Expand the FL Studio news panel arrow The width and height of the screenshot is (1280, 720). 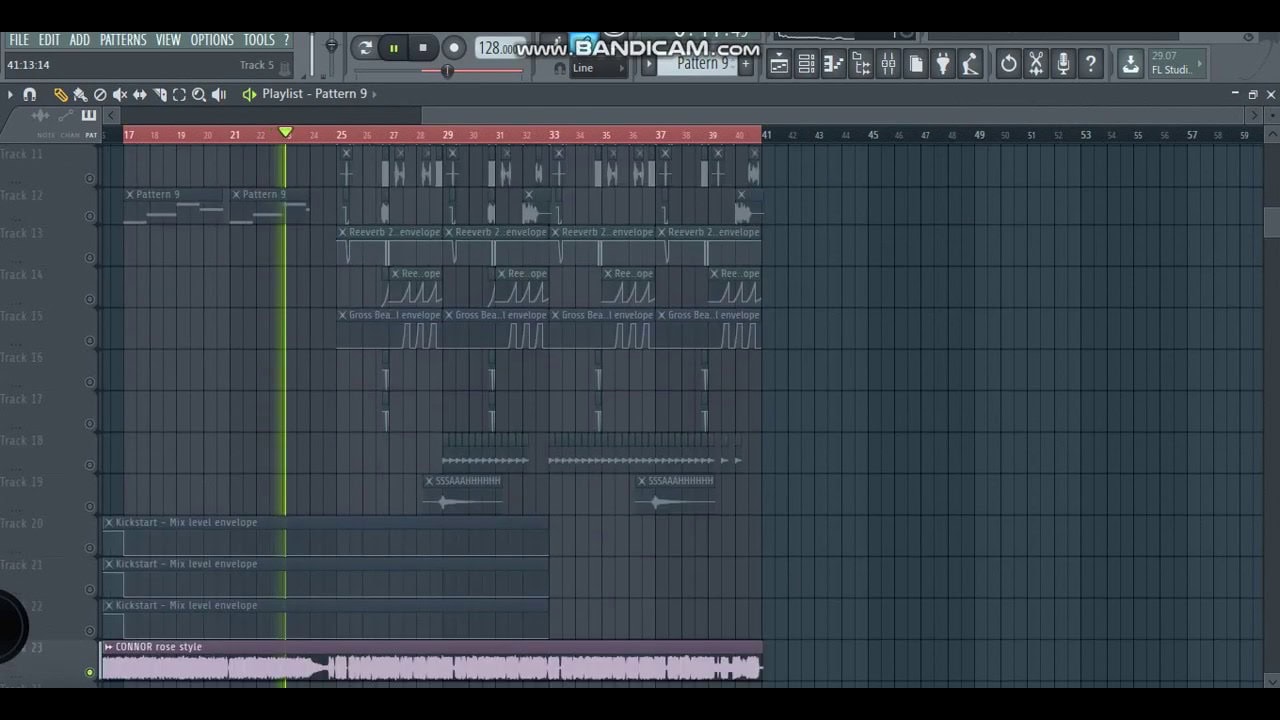[x=1199, y=64]
